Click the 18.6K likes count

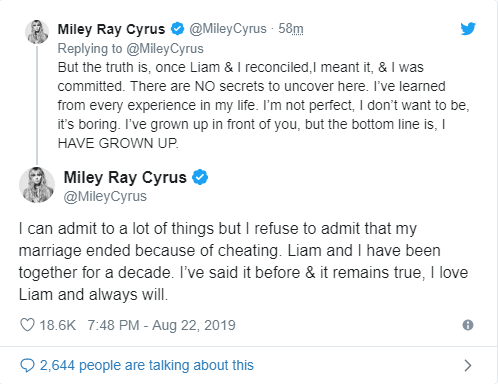pyautogui.click(x=58, y=325)
